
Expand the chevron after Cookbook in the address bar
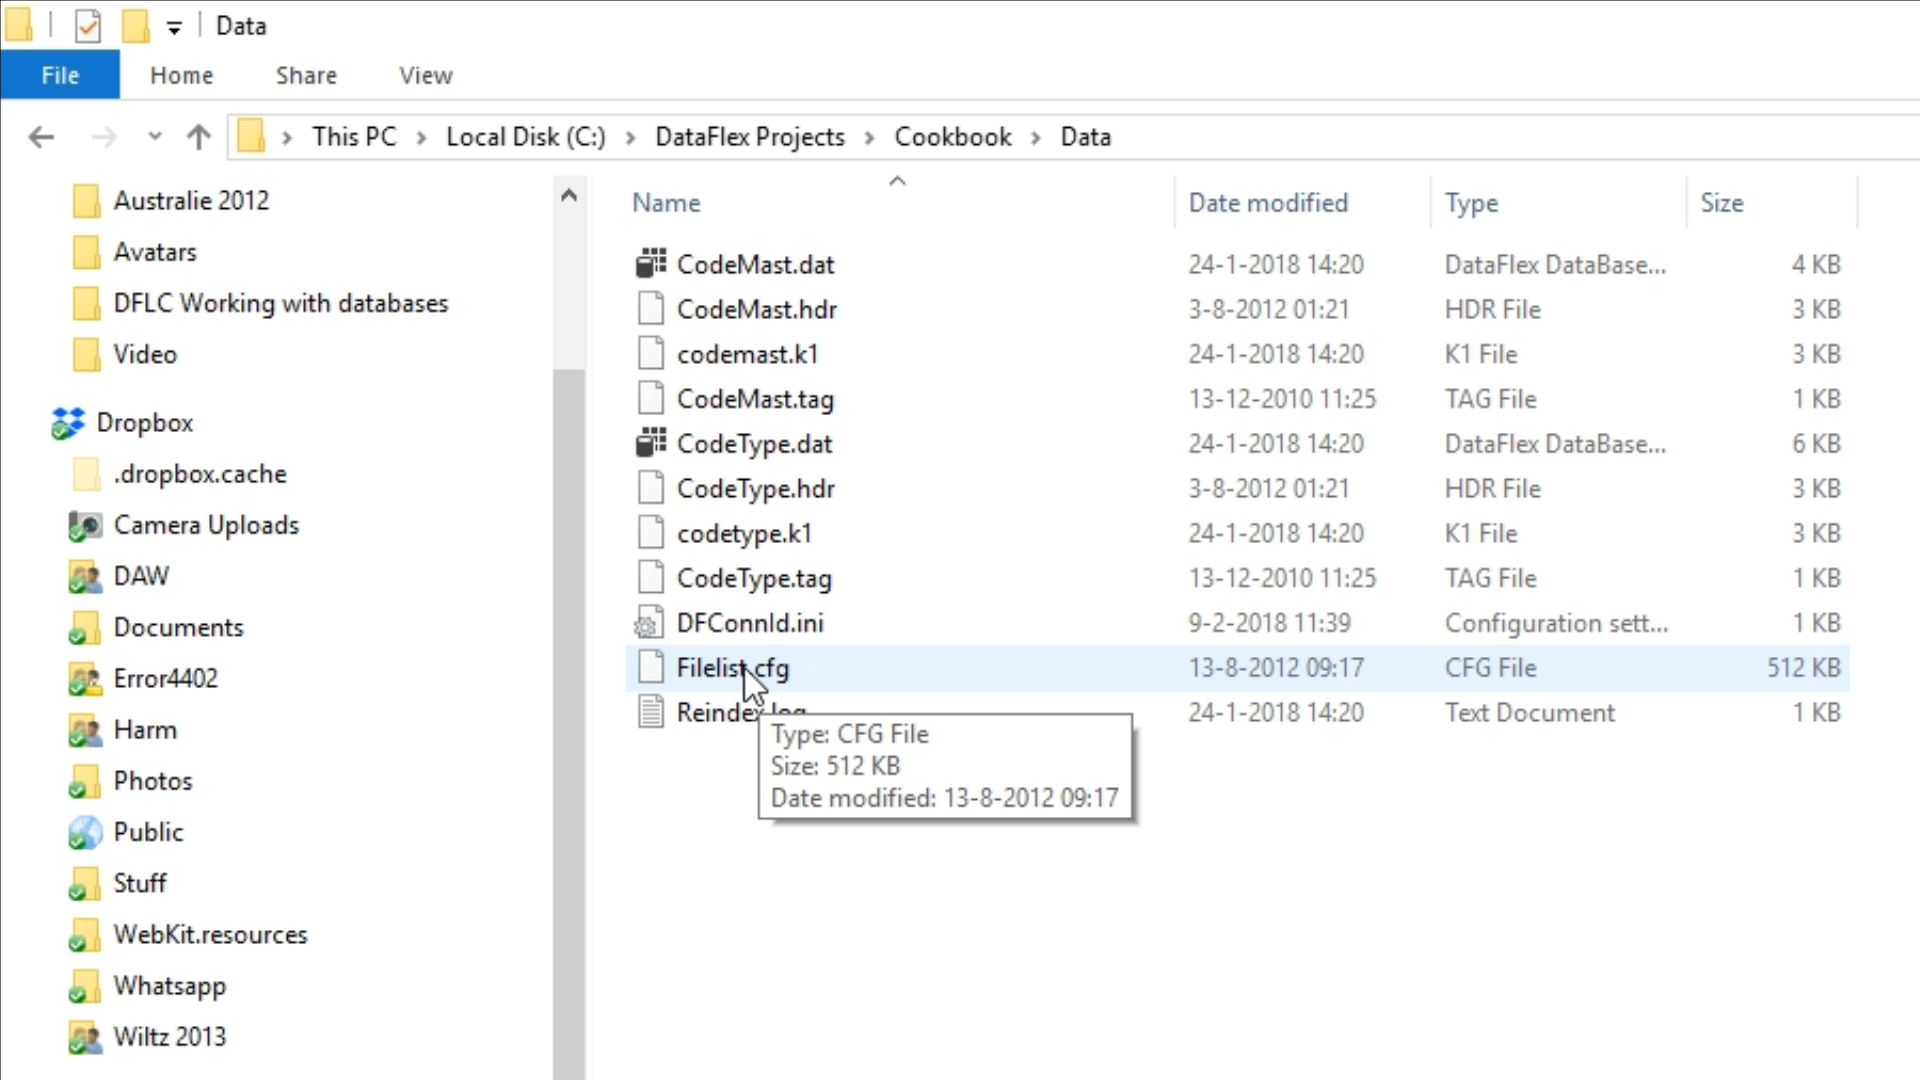(x=1036, y=138)
